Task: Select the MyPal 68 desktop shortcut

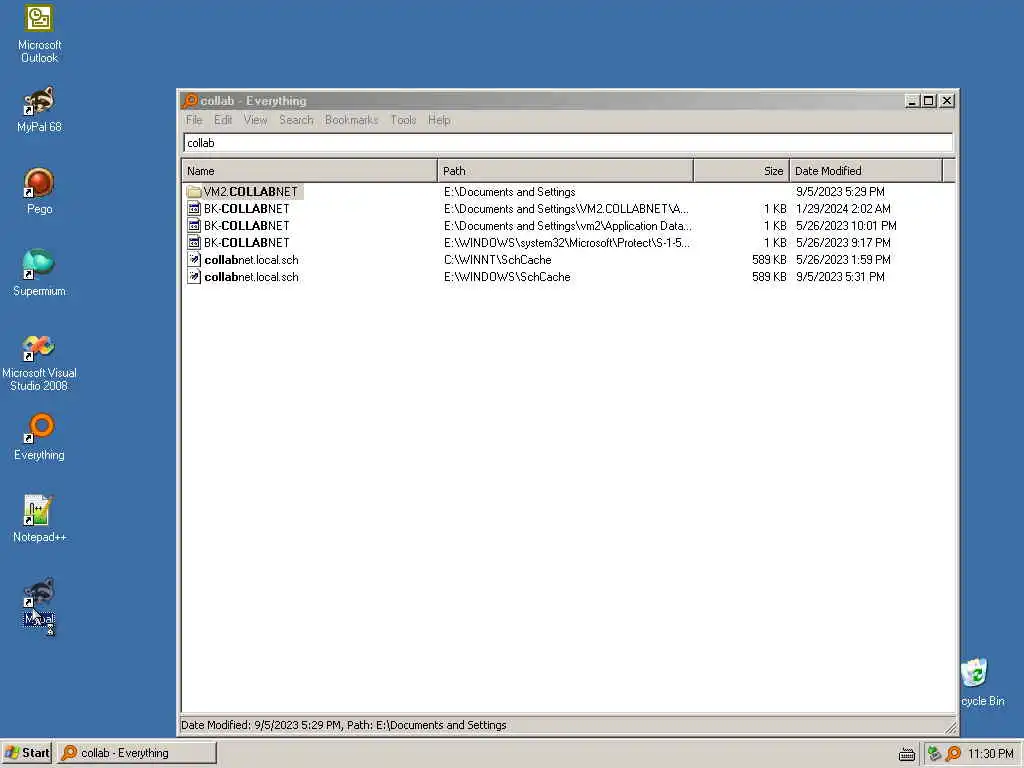Action: click(x=39, y=110)
